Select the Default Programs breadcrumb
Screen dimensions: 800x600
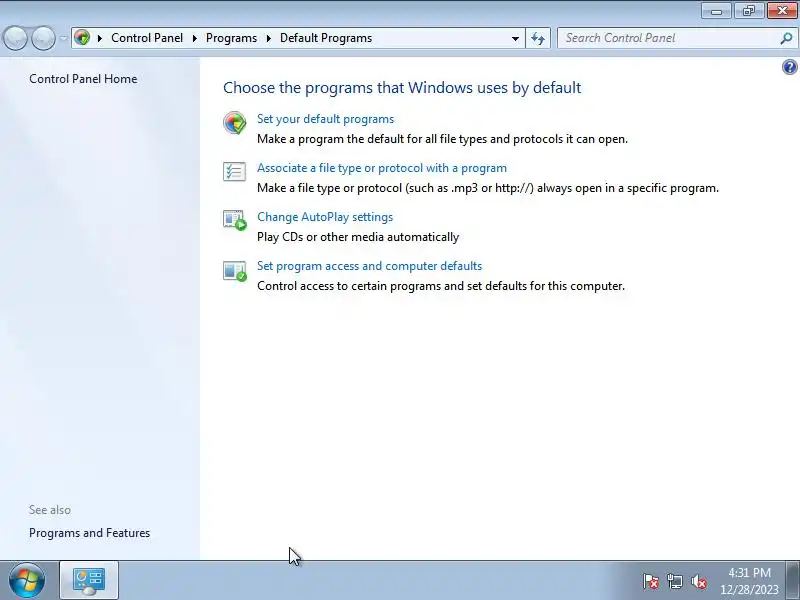(326, 38)
